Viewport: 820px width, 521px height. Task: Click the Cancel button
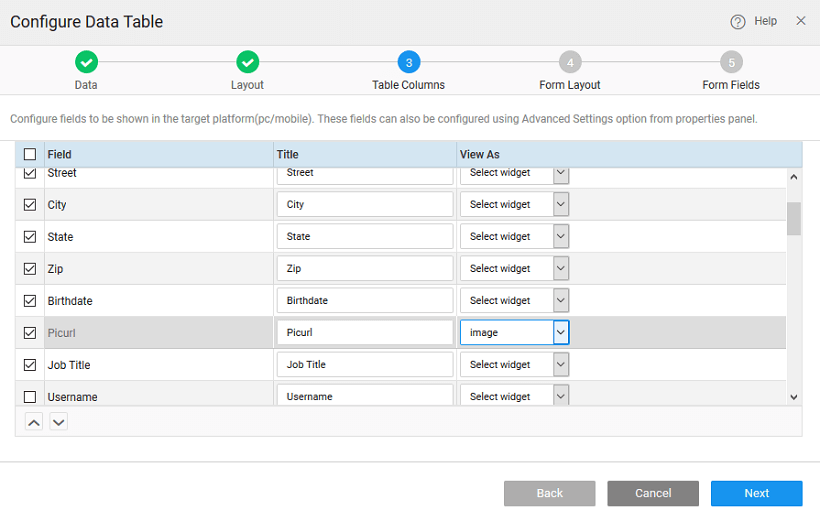[x=653, y=493]
